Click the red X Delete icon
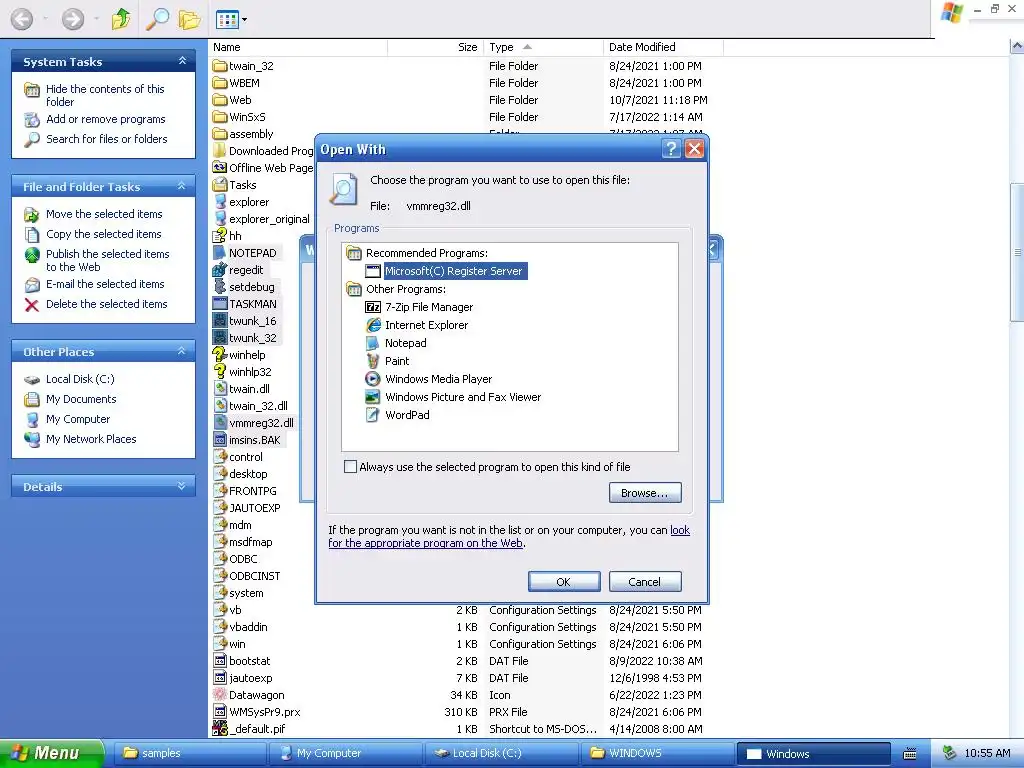 31,304
